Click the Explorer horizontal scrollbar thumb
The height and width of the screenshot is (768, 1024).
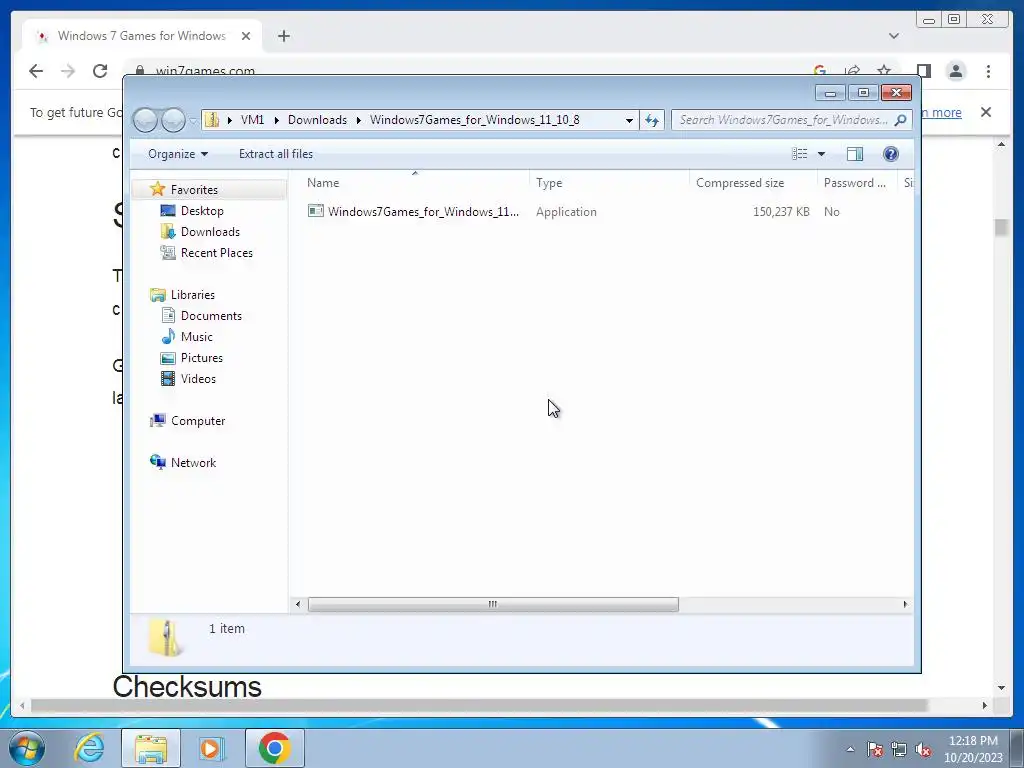pyautogui.click(x=493, y=604)
